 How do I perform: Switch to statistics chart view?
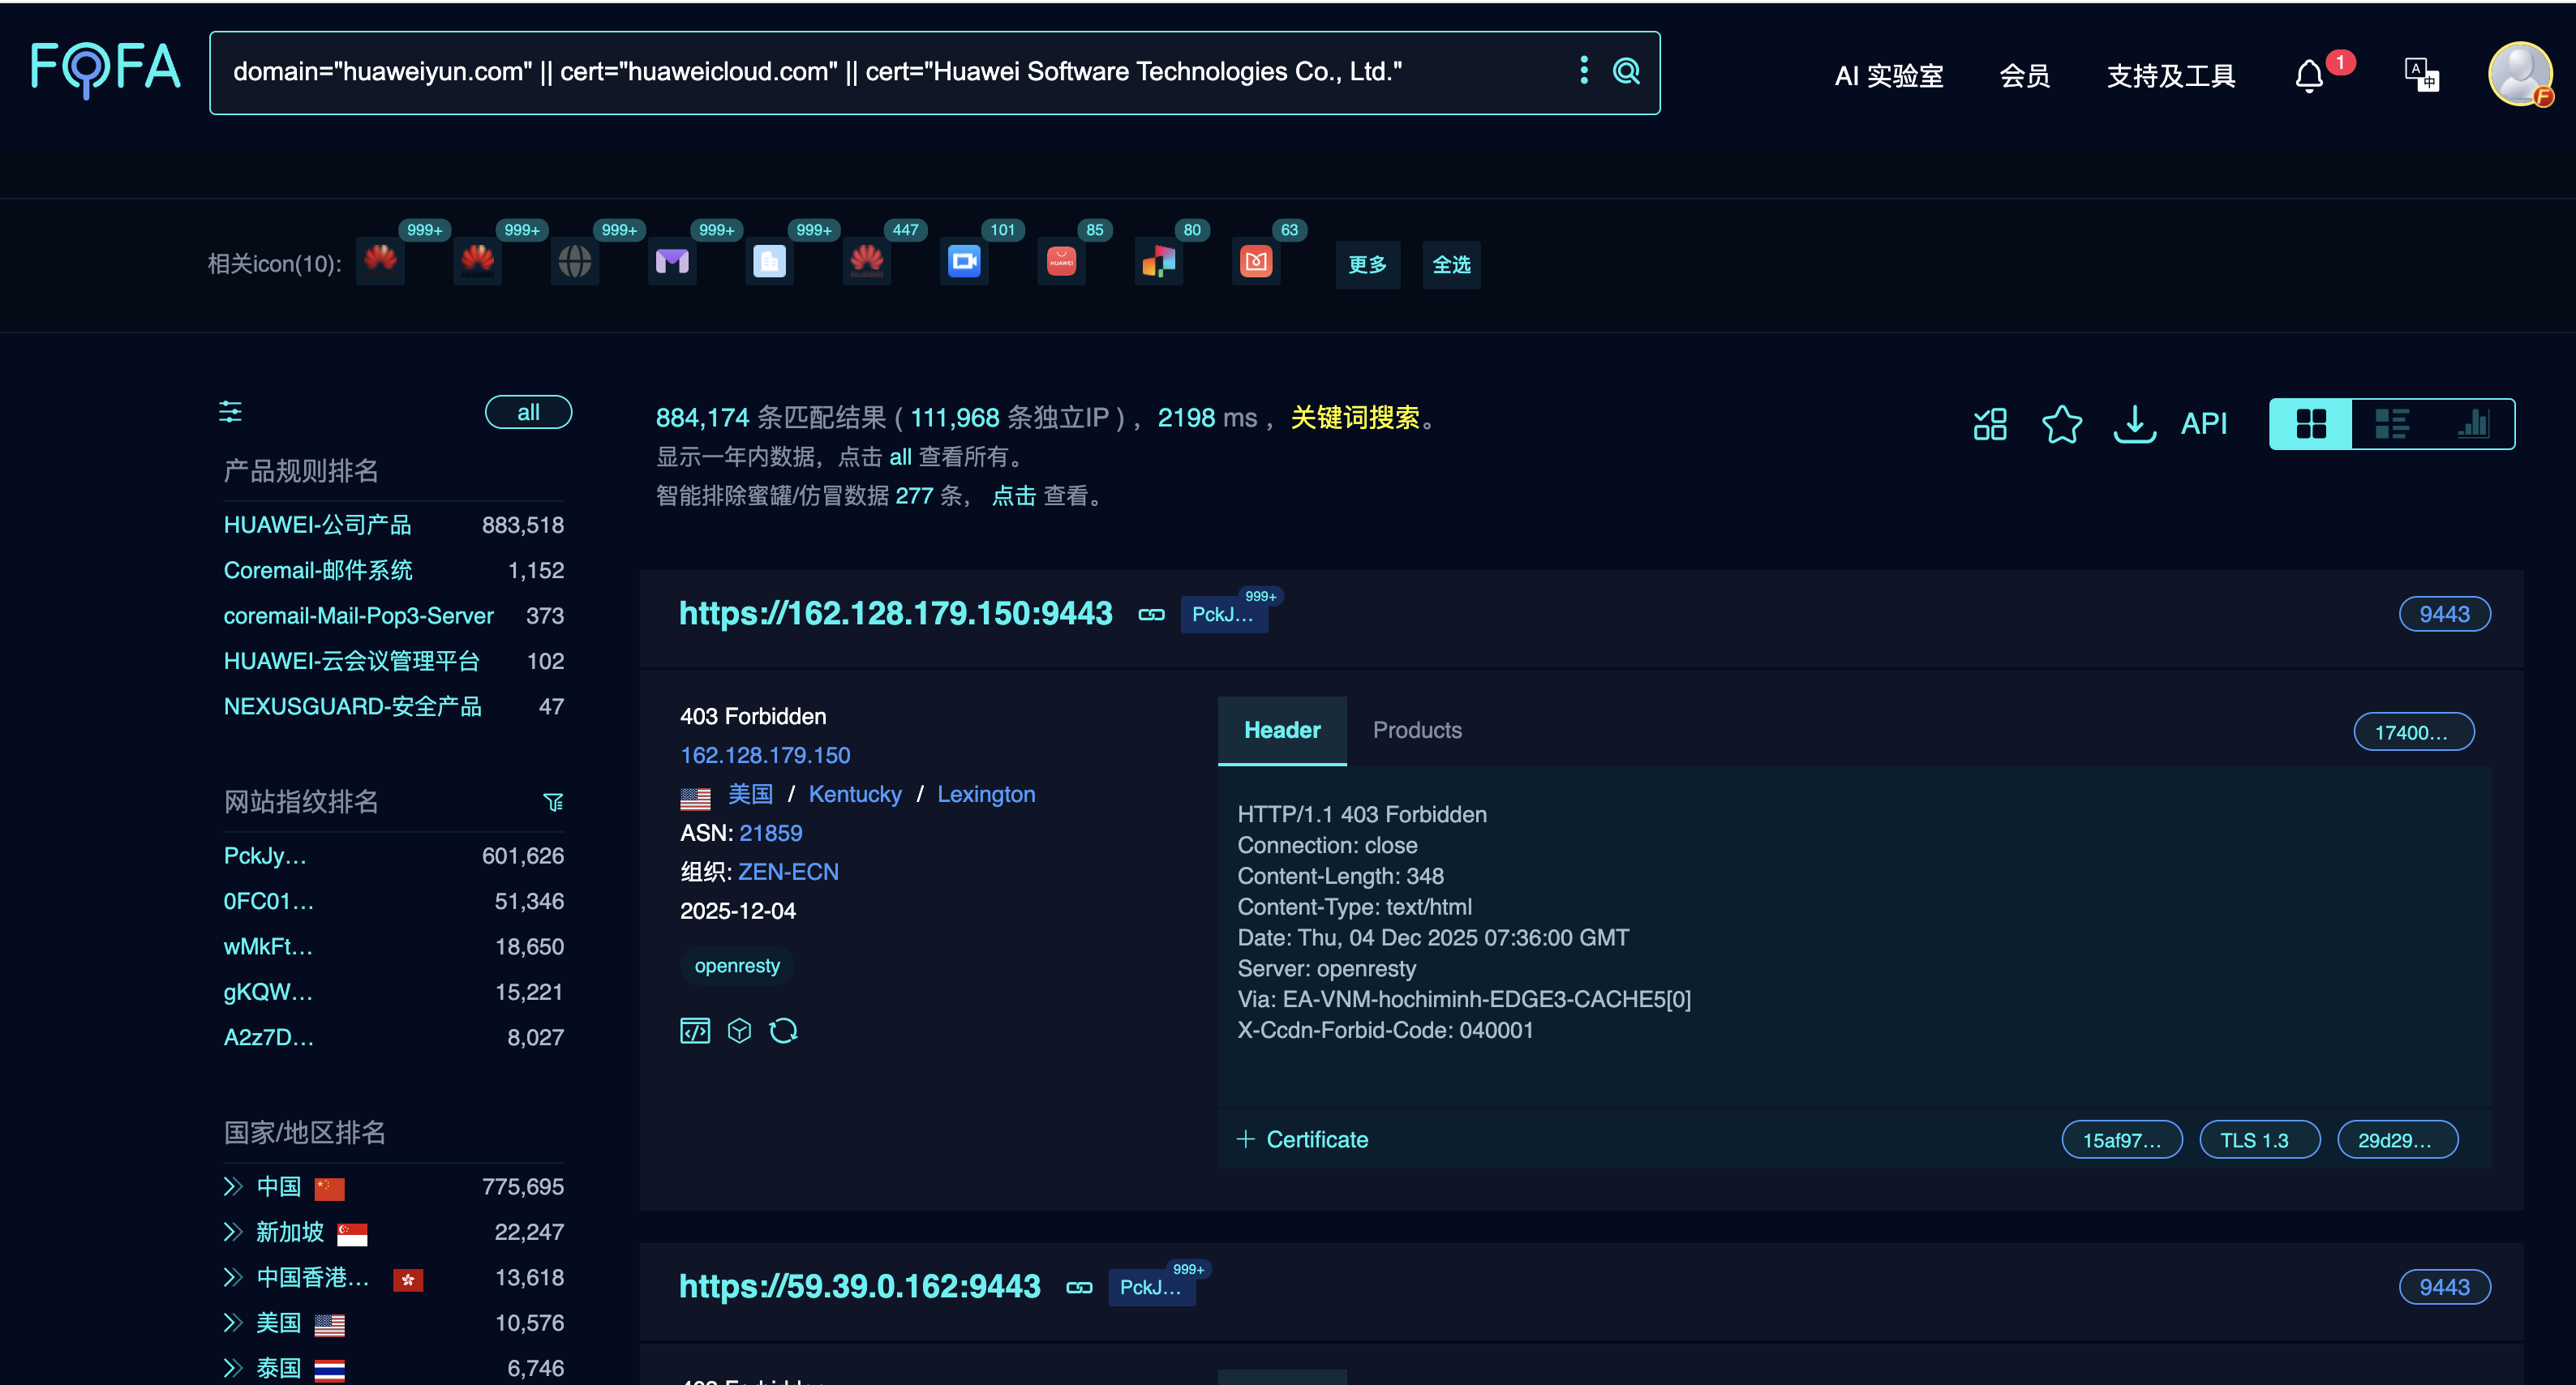(2473, 424)
